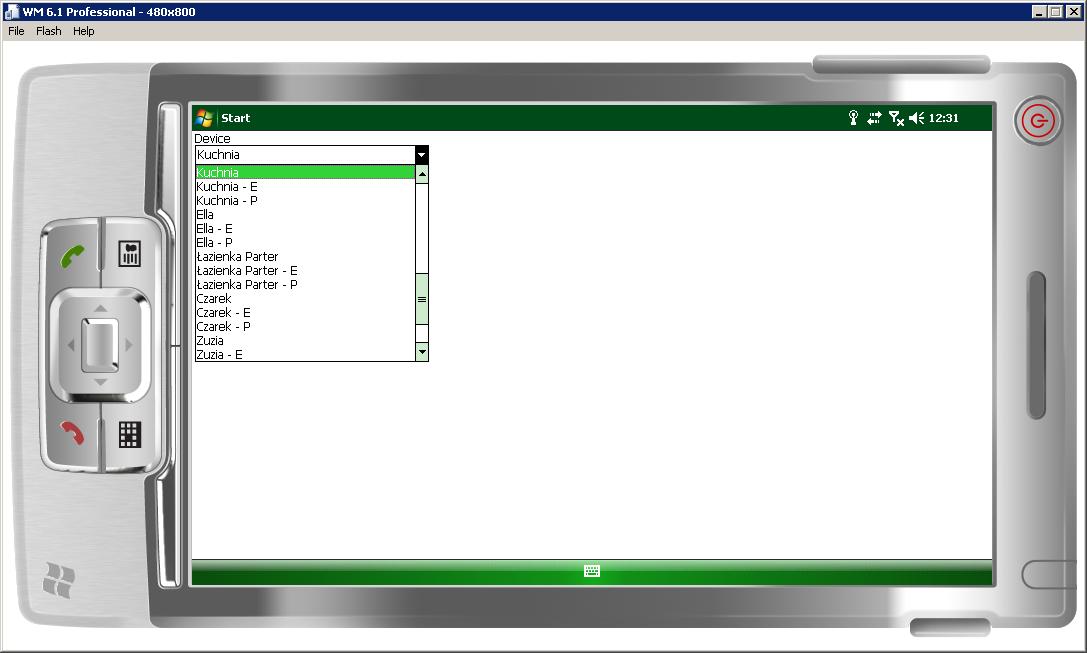Click the green call phone button
This screenshot has width=1087, height=653.
[72, 256]
